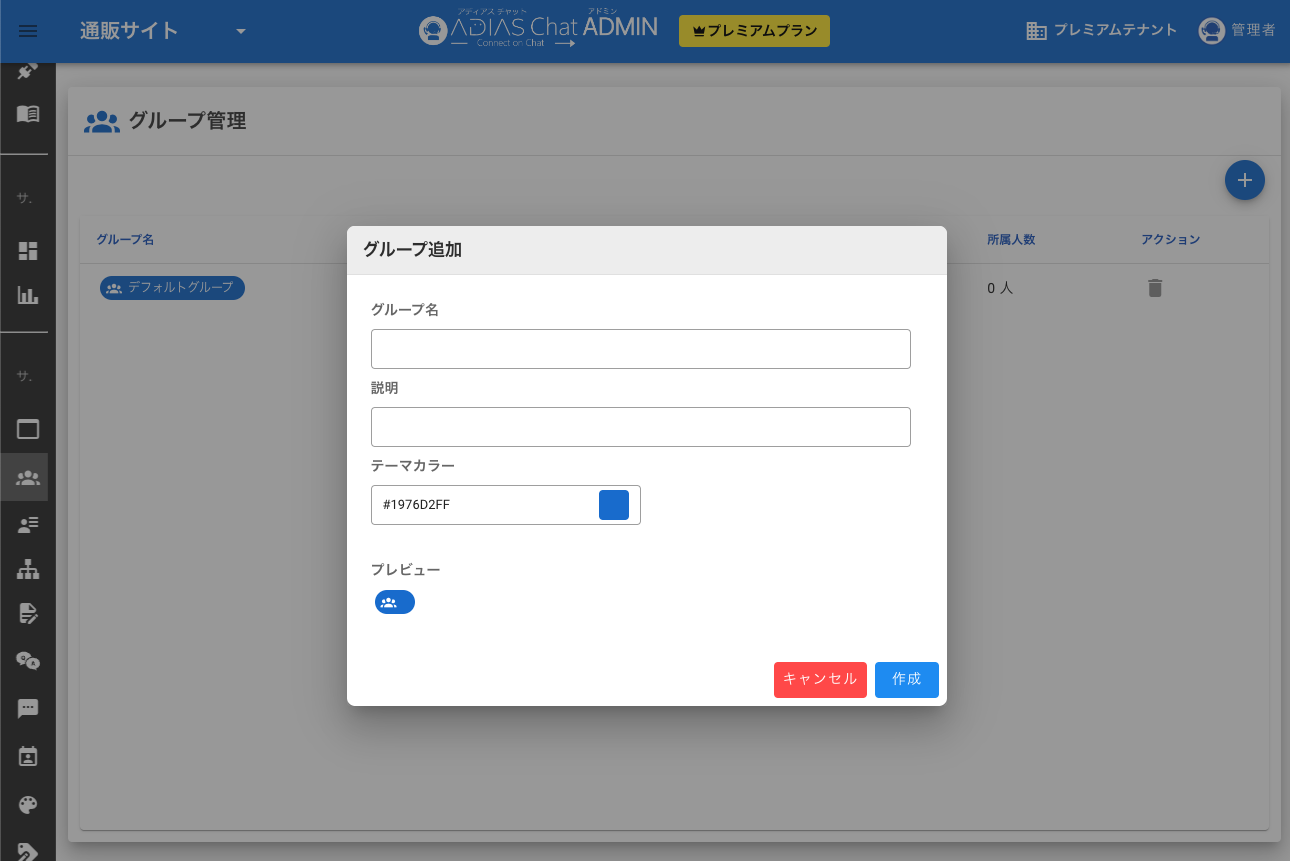Click the calendar schedule sidebar icon
Image resolution: width=1290 pixels, height=861 pixels.
[28, 756]
